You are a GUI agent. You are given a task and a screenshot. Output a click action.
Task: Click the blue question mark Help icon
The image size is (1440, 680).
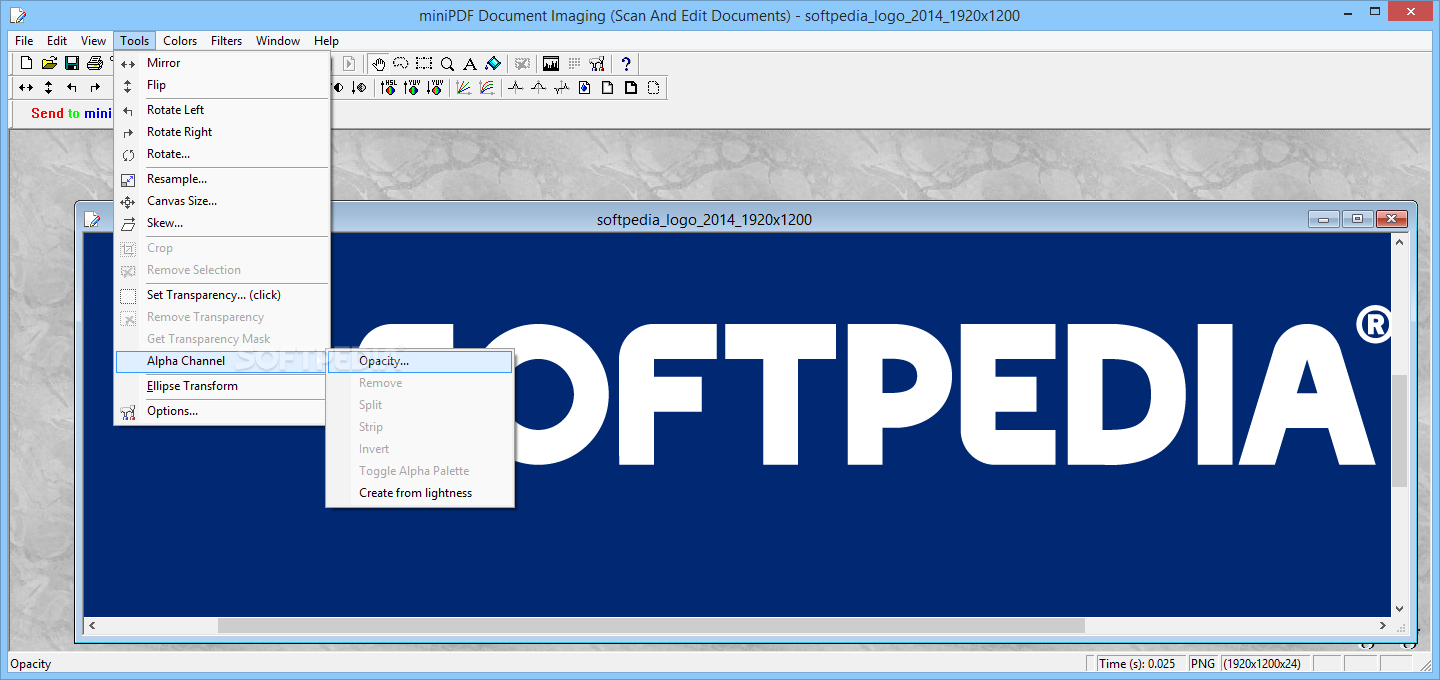(x=626, y=63)
